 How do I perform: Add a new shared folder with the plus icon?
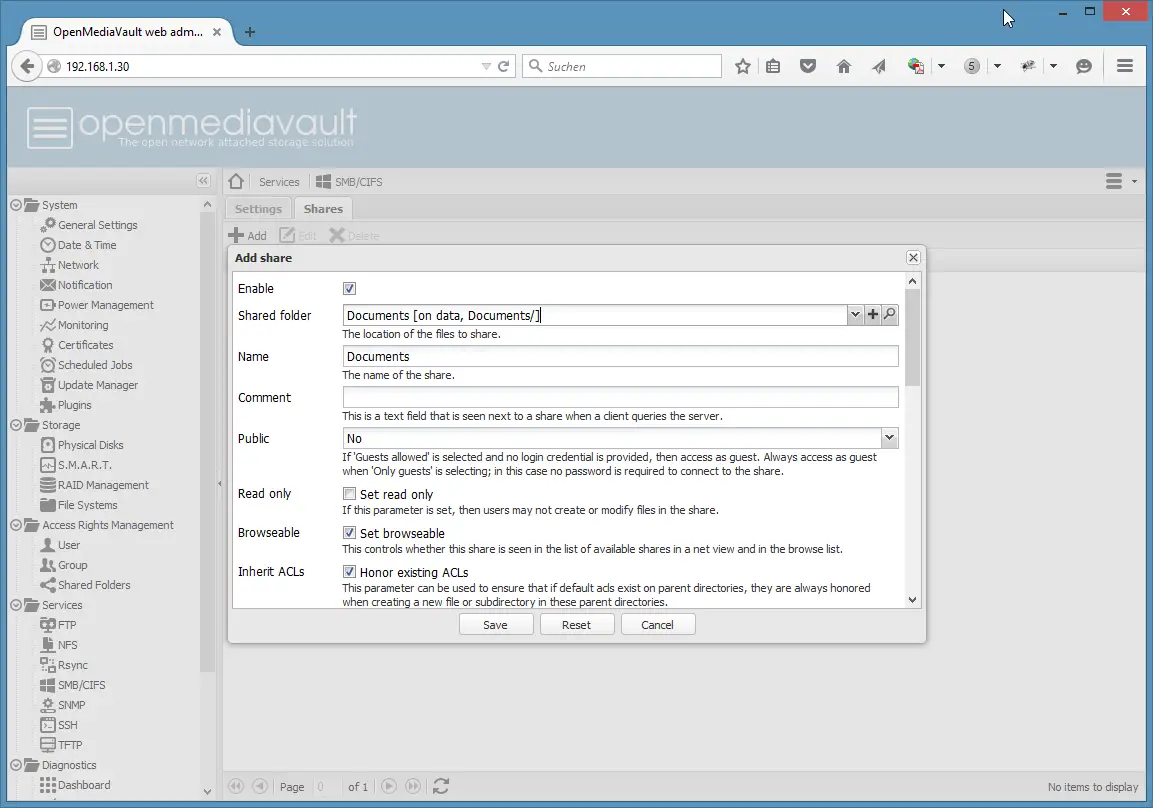pyautogui.click(x=873, y=315)
